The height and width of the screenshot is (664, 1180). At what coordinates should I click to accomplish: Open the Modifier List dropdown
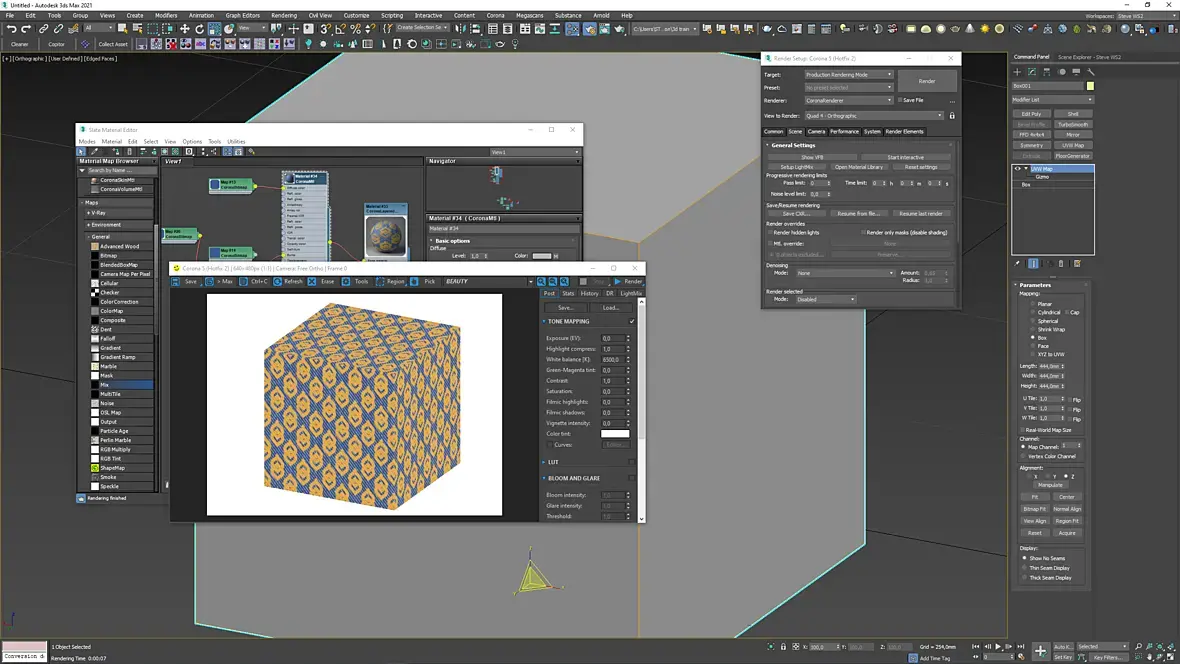point(1053,100)
